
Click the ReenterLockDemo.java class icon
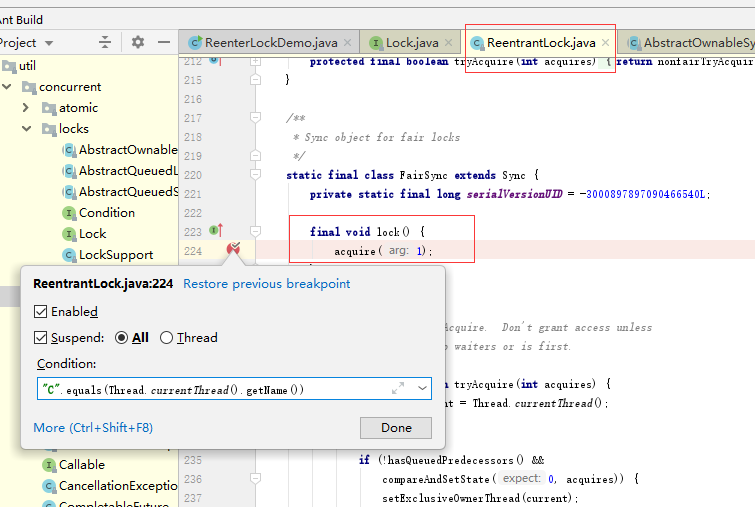(x=195, y=43)
